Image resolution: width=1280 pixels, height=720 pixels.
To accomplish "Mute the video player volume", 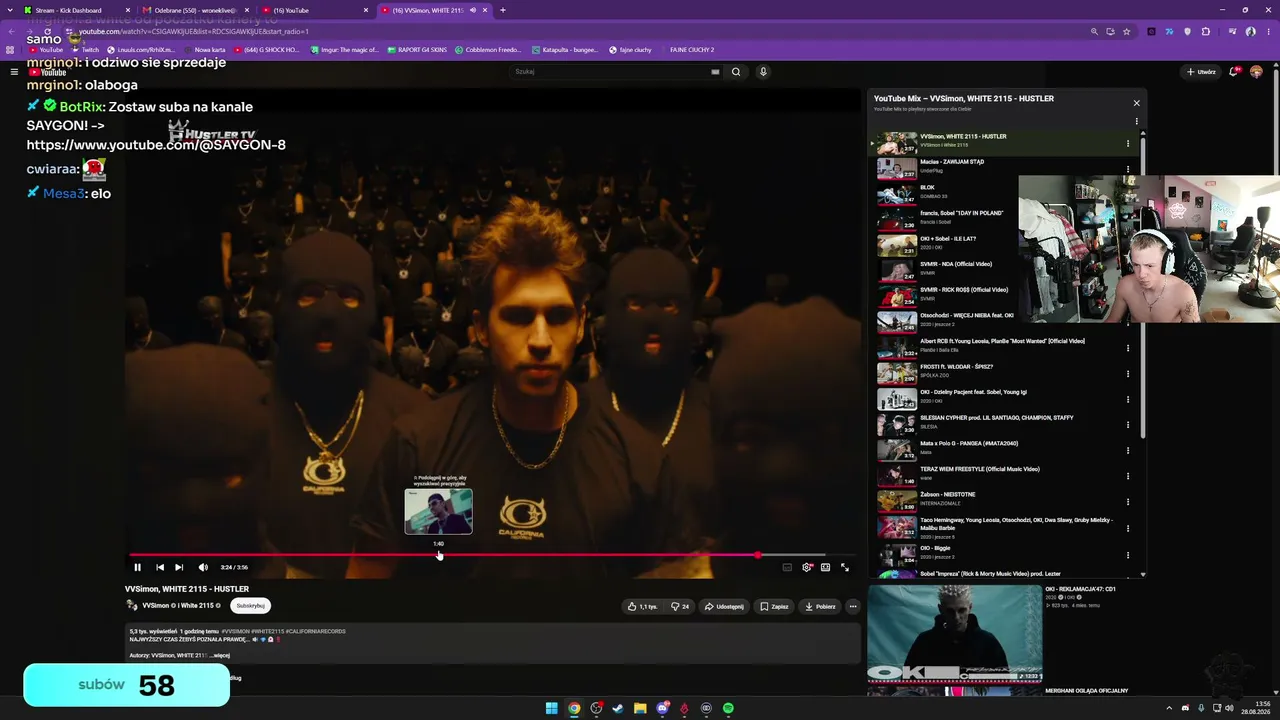I will (203, 567).
